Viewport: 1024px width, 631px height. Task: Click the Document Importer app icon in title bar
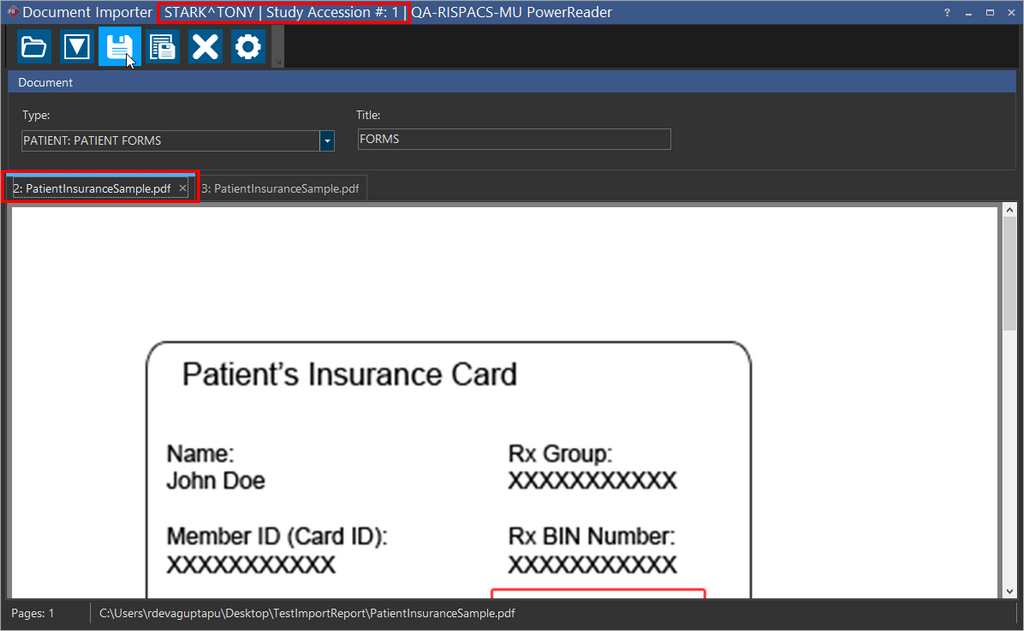(12, 13)
